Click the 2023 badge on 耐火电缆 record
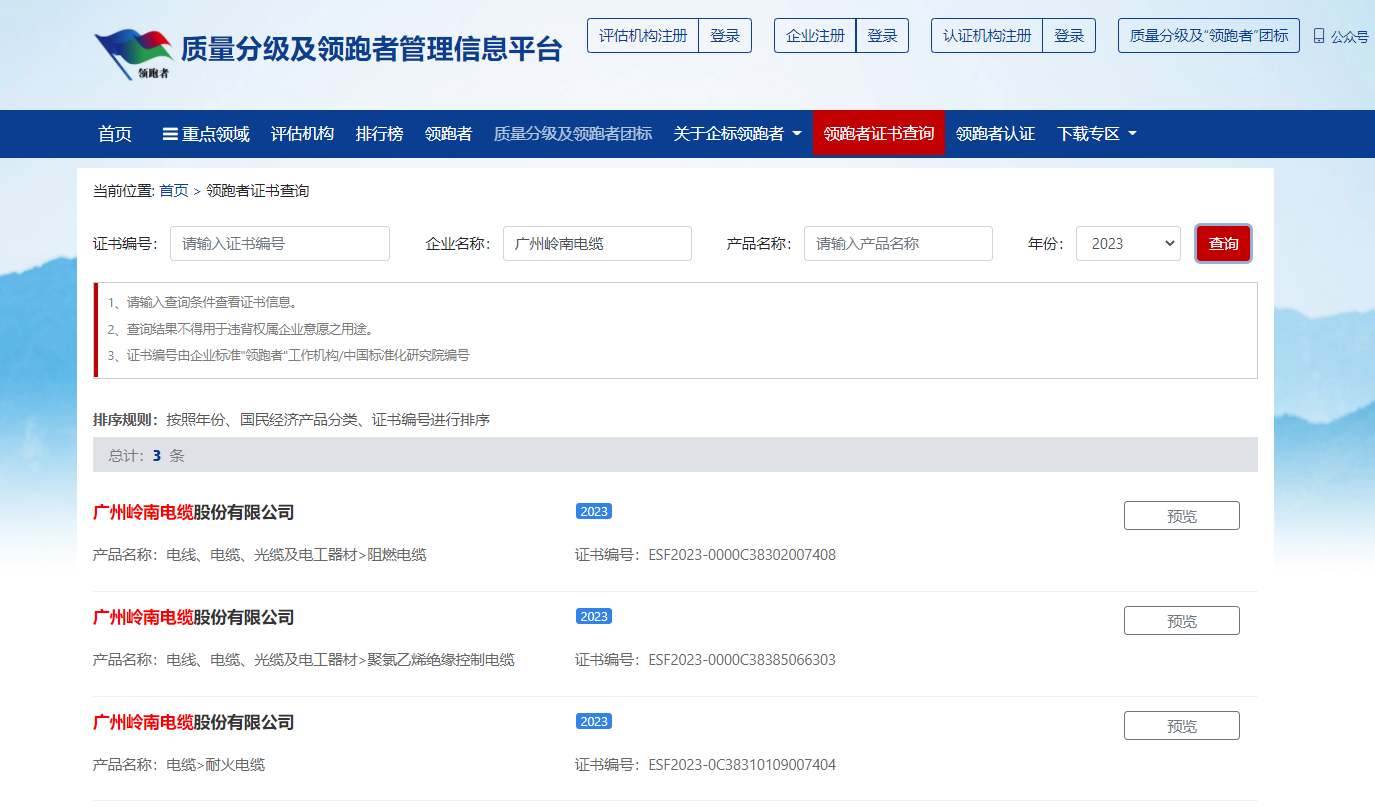The image size is (1375, 809). [x=594, y=721]
